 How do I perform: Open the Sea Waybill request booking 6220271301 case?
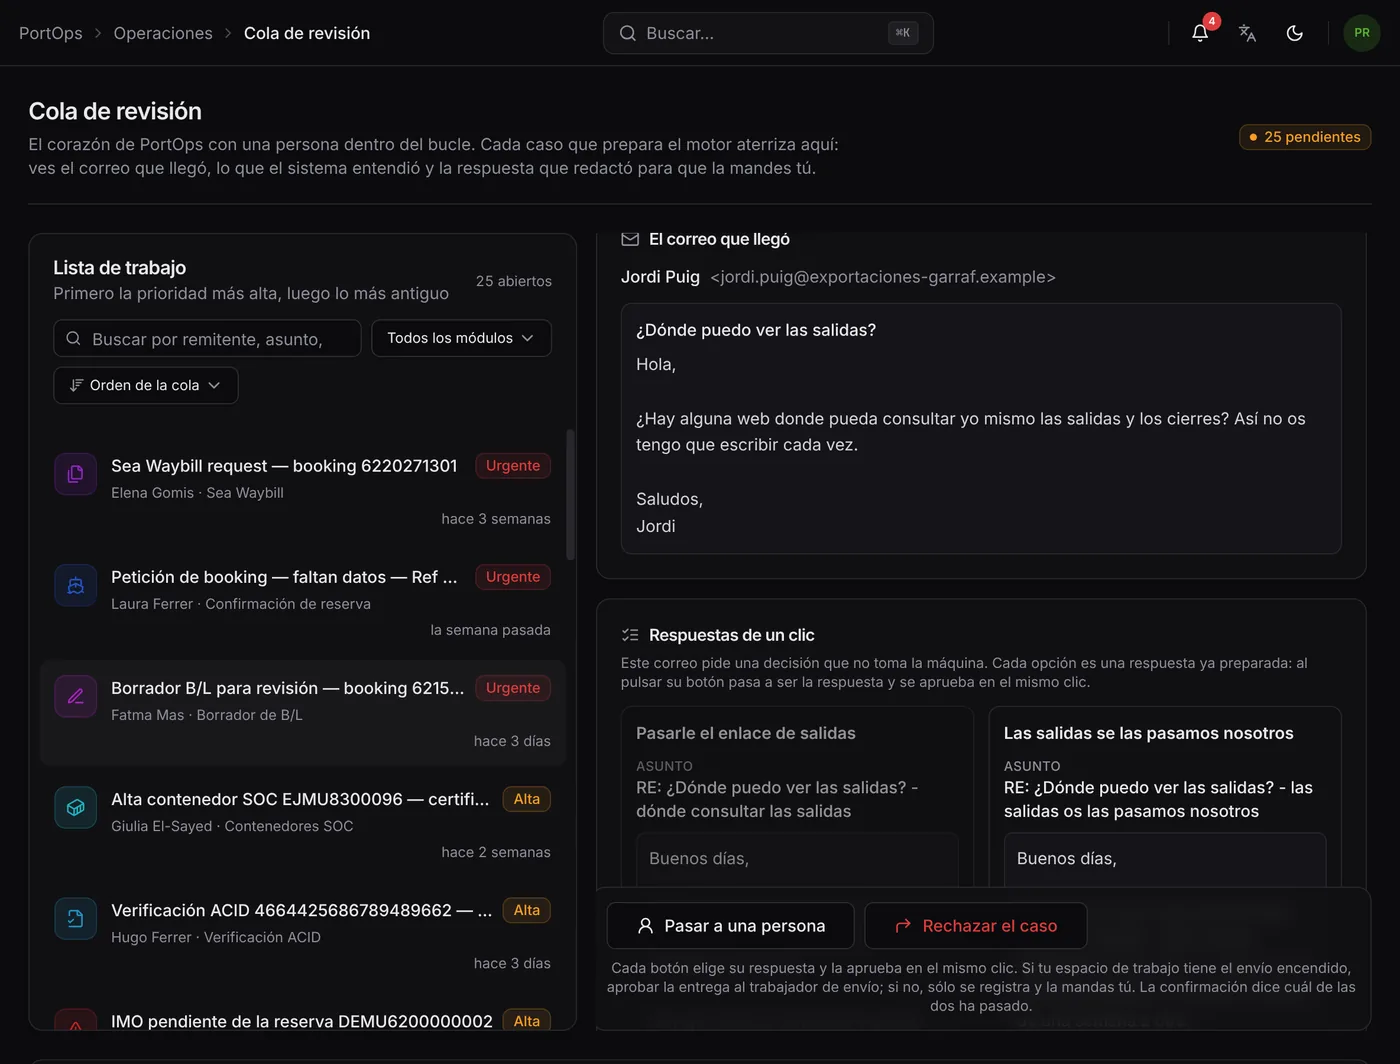302,492
